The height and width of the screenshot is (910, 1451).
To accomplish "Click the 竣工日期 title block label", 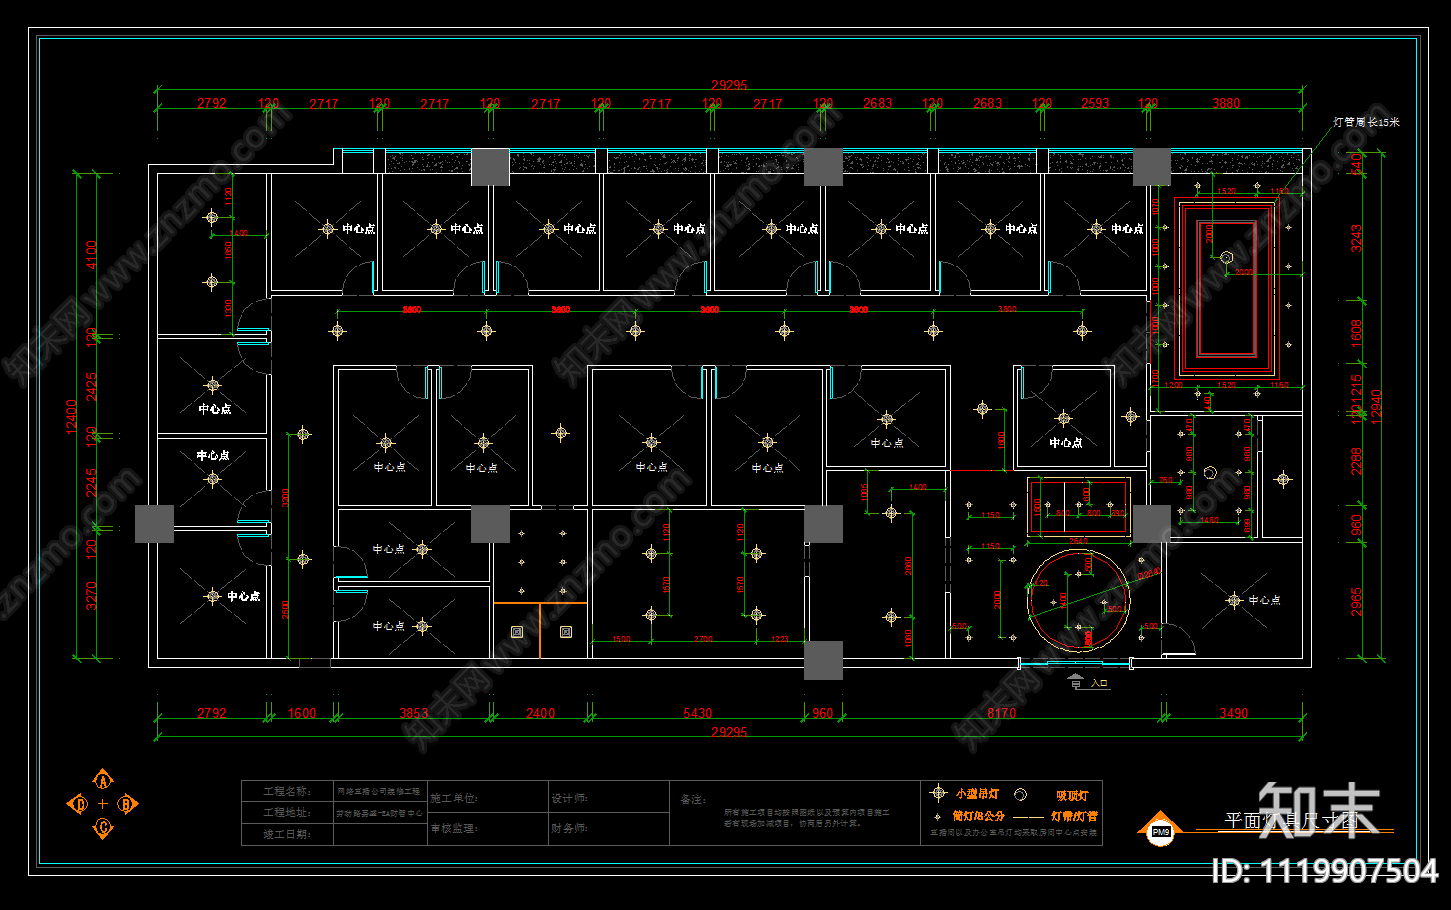I will click(286, 834).
